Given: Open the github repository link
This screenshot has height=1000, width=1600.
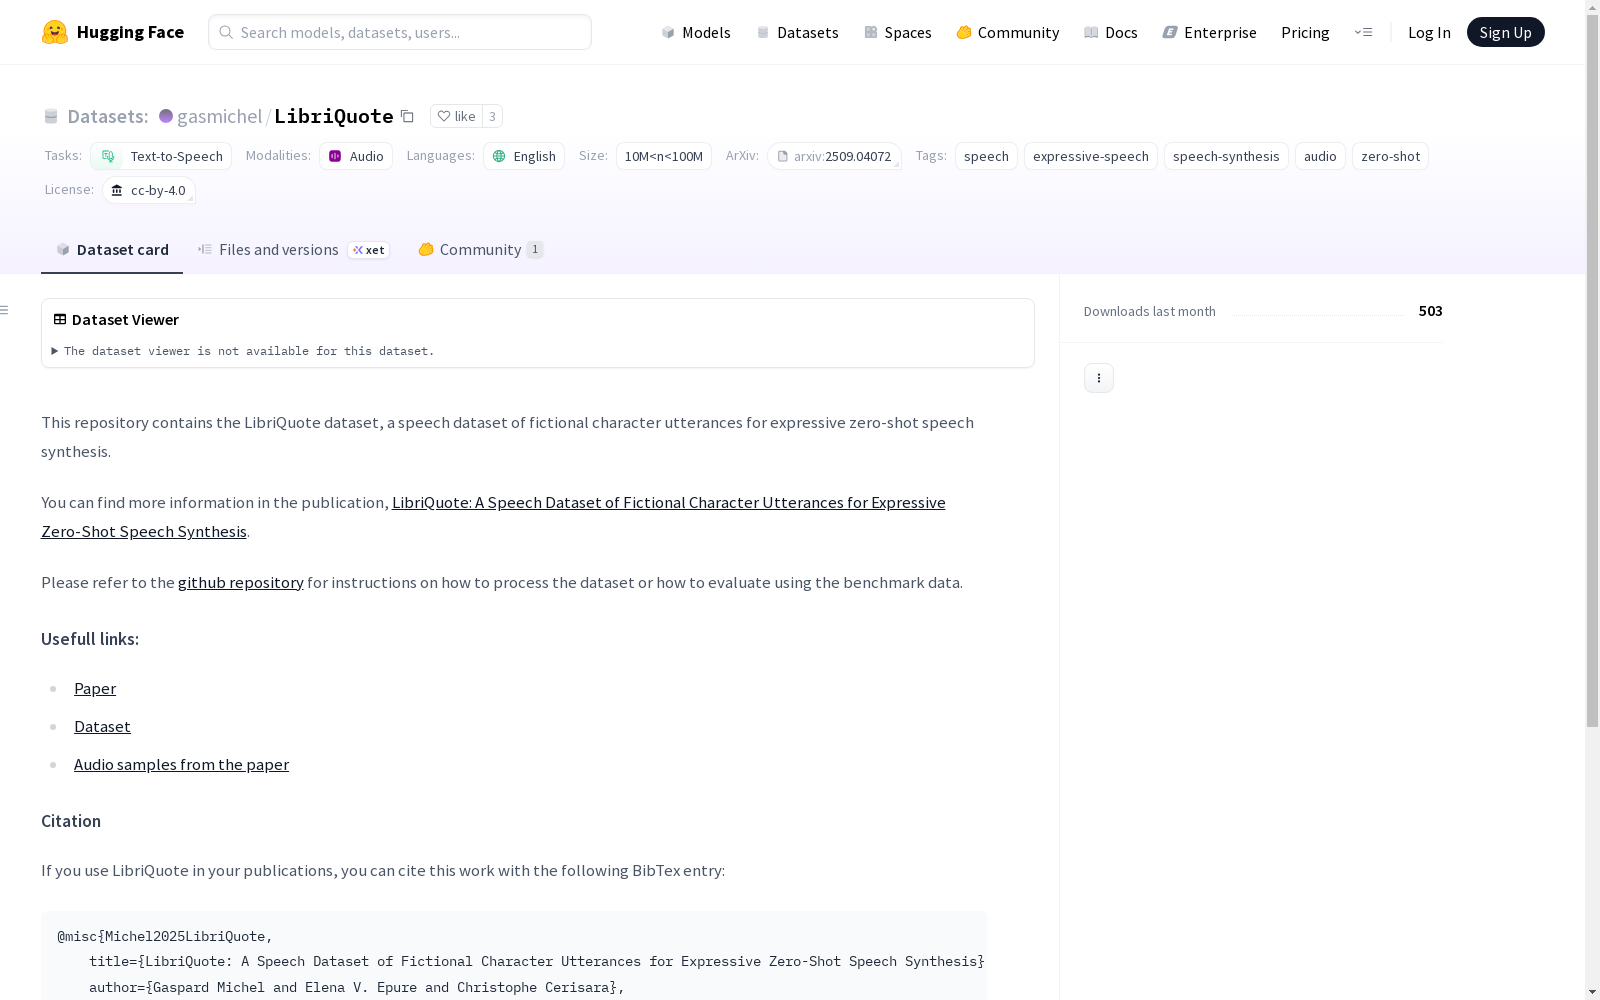Looking at the screenshot, I should pyautogui.click(x=241, y=582).
